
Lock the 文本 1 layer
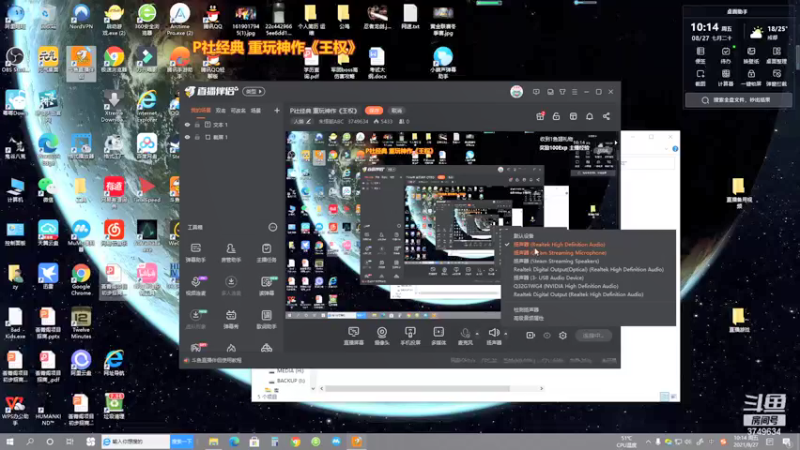(197, 124)
